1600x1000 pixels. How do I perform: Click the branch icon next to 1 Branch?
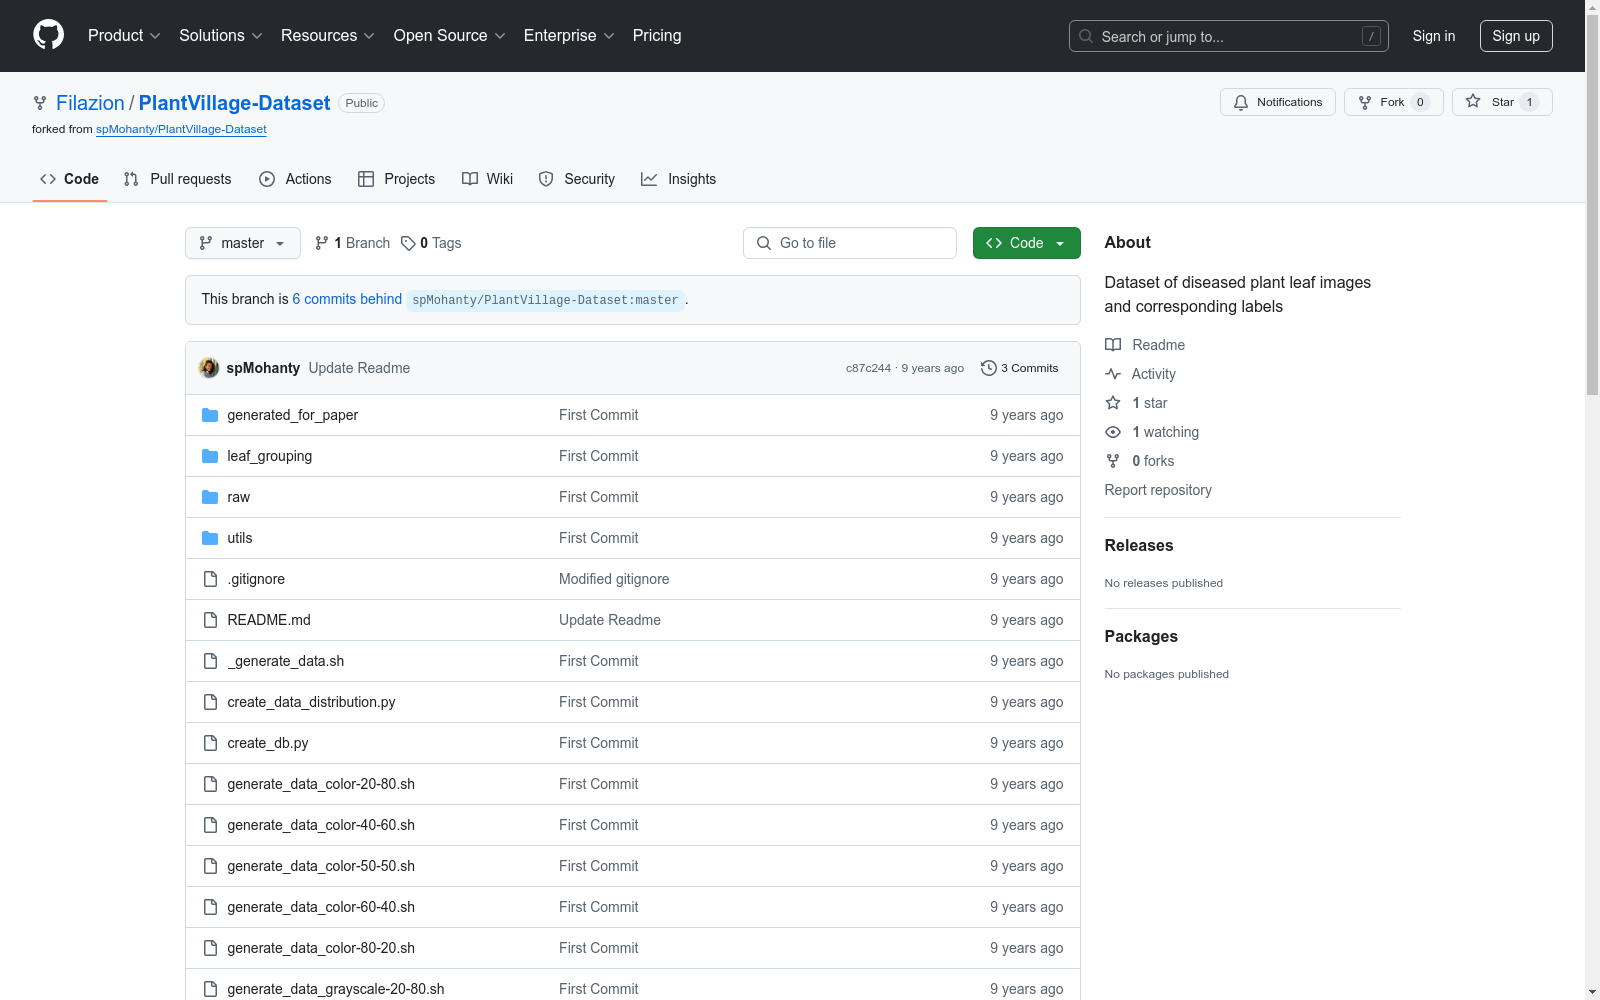coord(322,243)
